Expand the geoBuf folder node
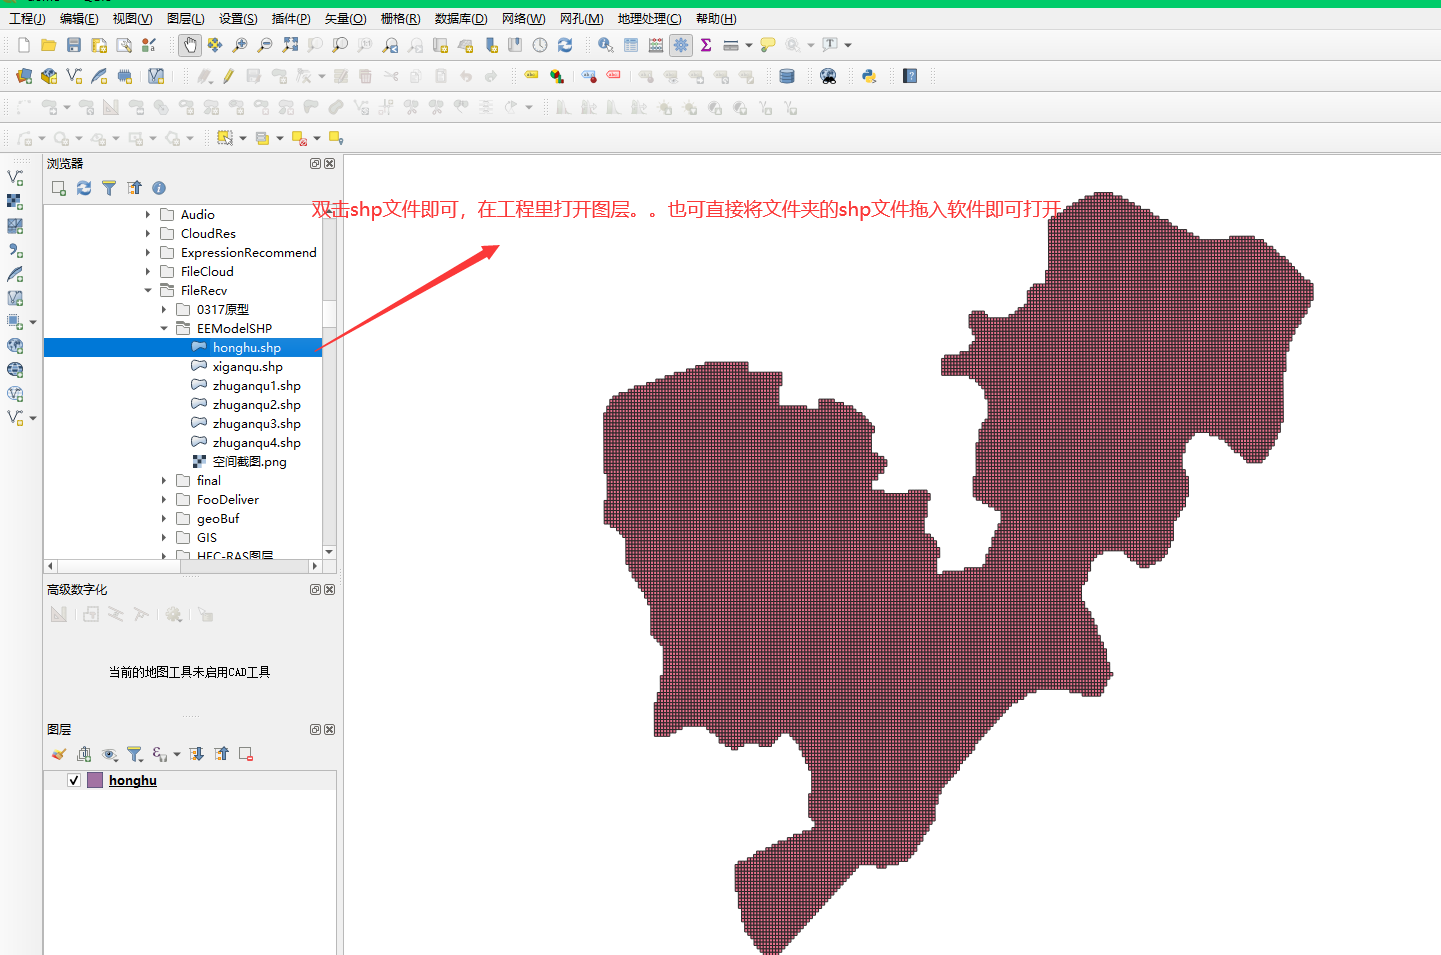This screenshot has width=1441, height=955. tap(164, 519)
